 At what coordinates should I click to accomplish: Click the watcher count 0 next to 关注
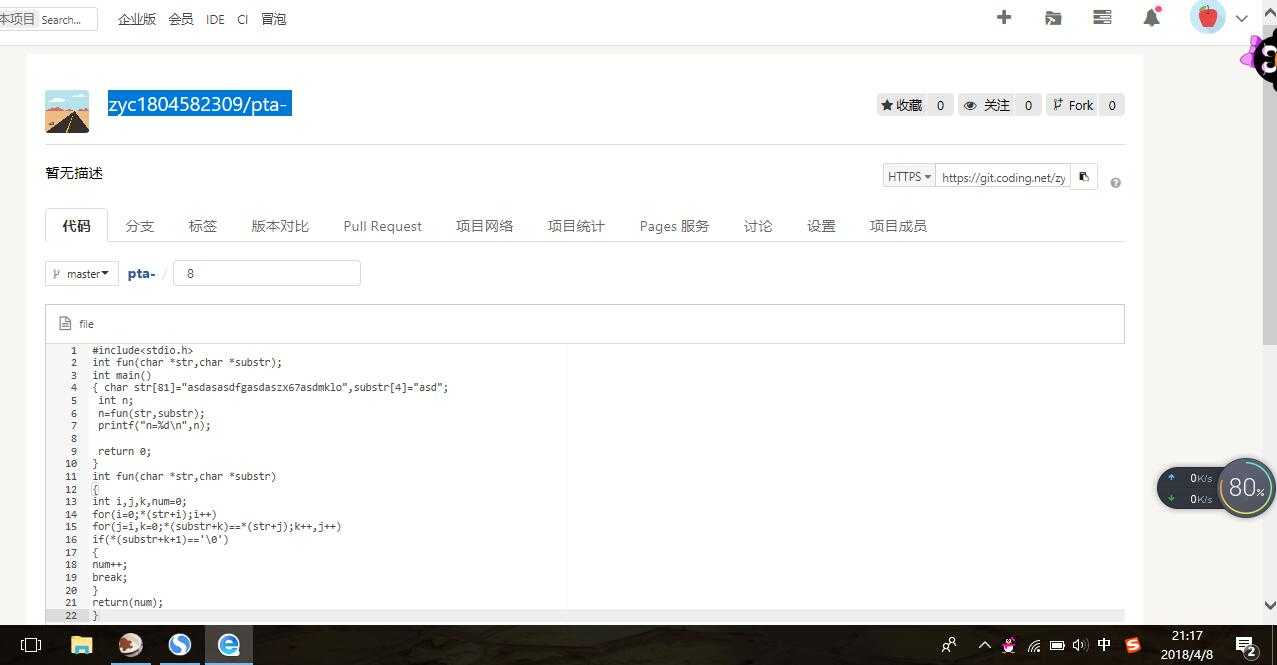[1028, 105]
